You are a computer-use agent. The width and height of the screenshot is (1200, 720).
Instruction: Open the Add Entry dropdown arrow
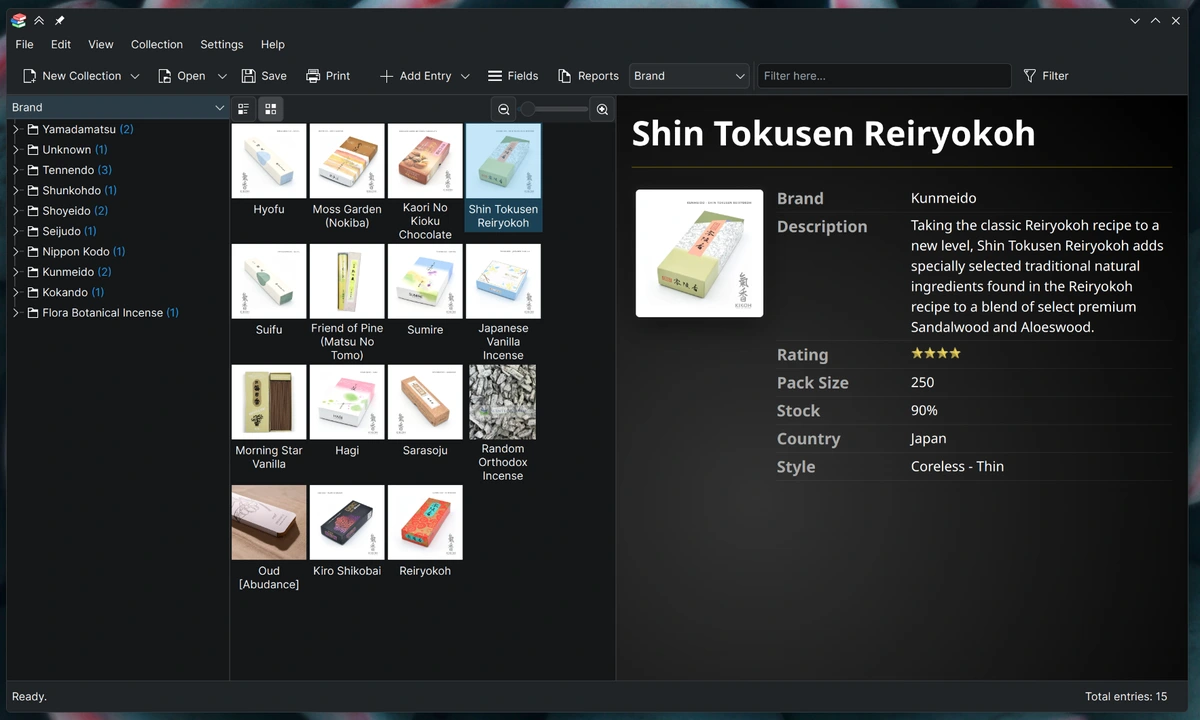465,76
